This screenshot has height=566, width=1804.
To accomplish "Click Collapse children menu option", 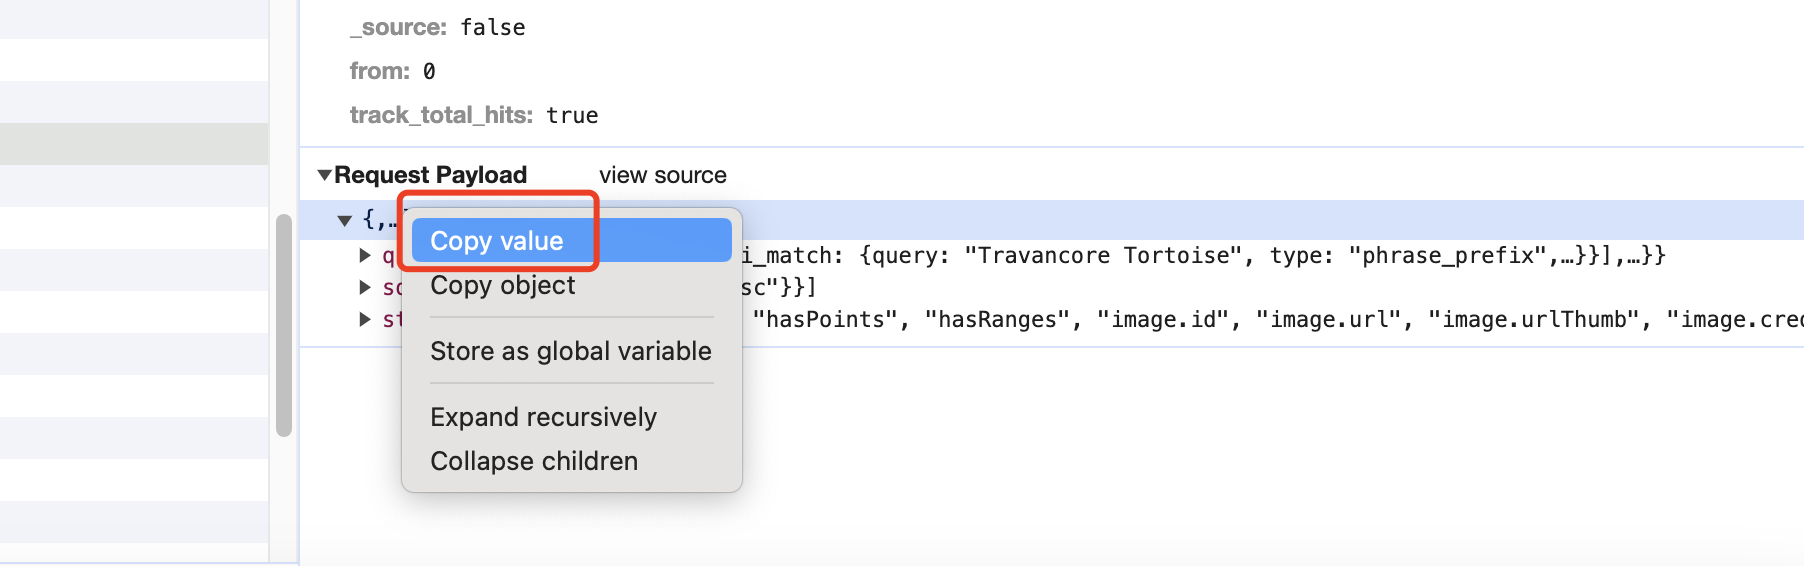I will tap(534, 461).
